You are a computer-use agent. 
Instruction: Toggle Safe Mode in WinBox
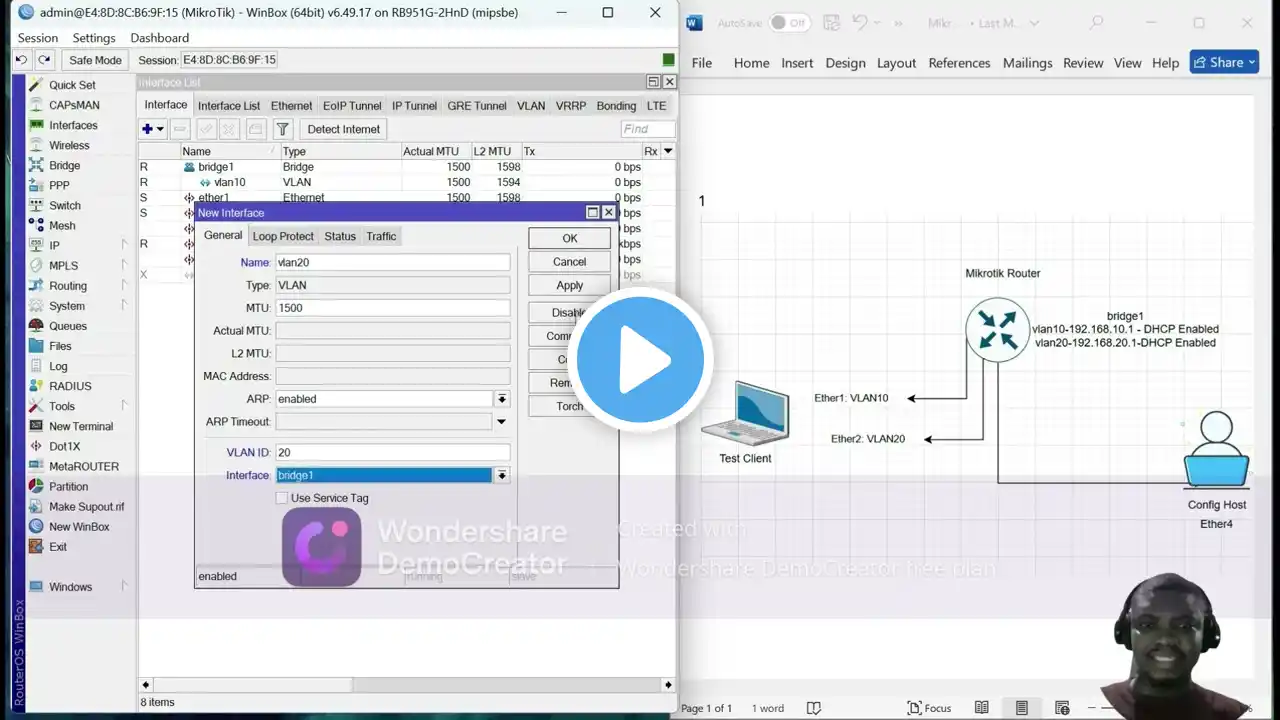[x=94, y=60]
